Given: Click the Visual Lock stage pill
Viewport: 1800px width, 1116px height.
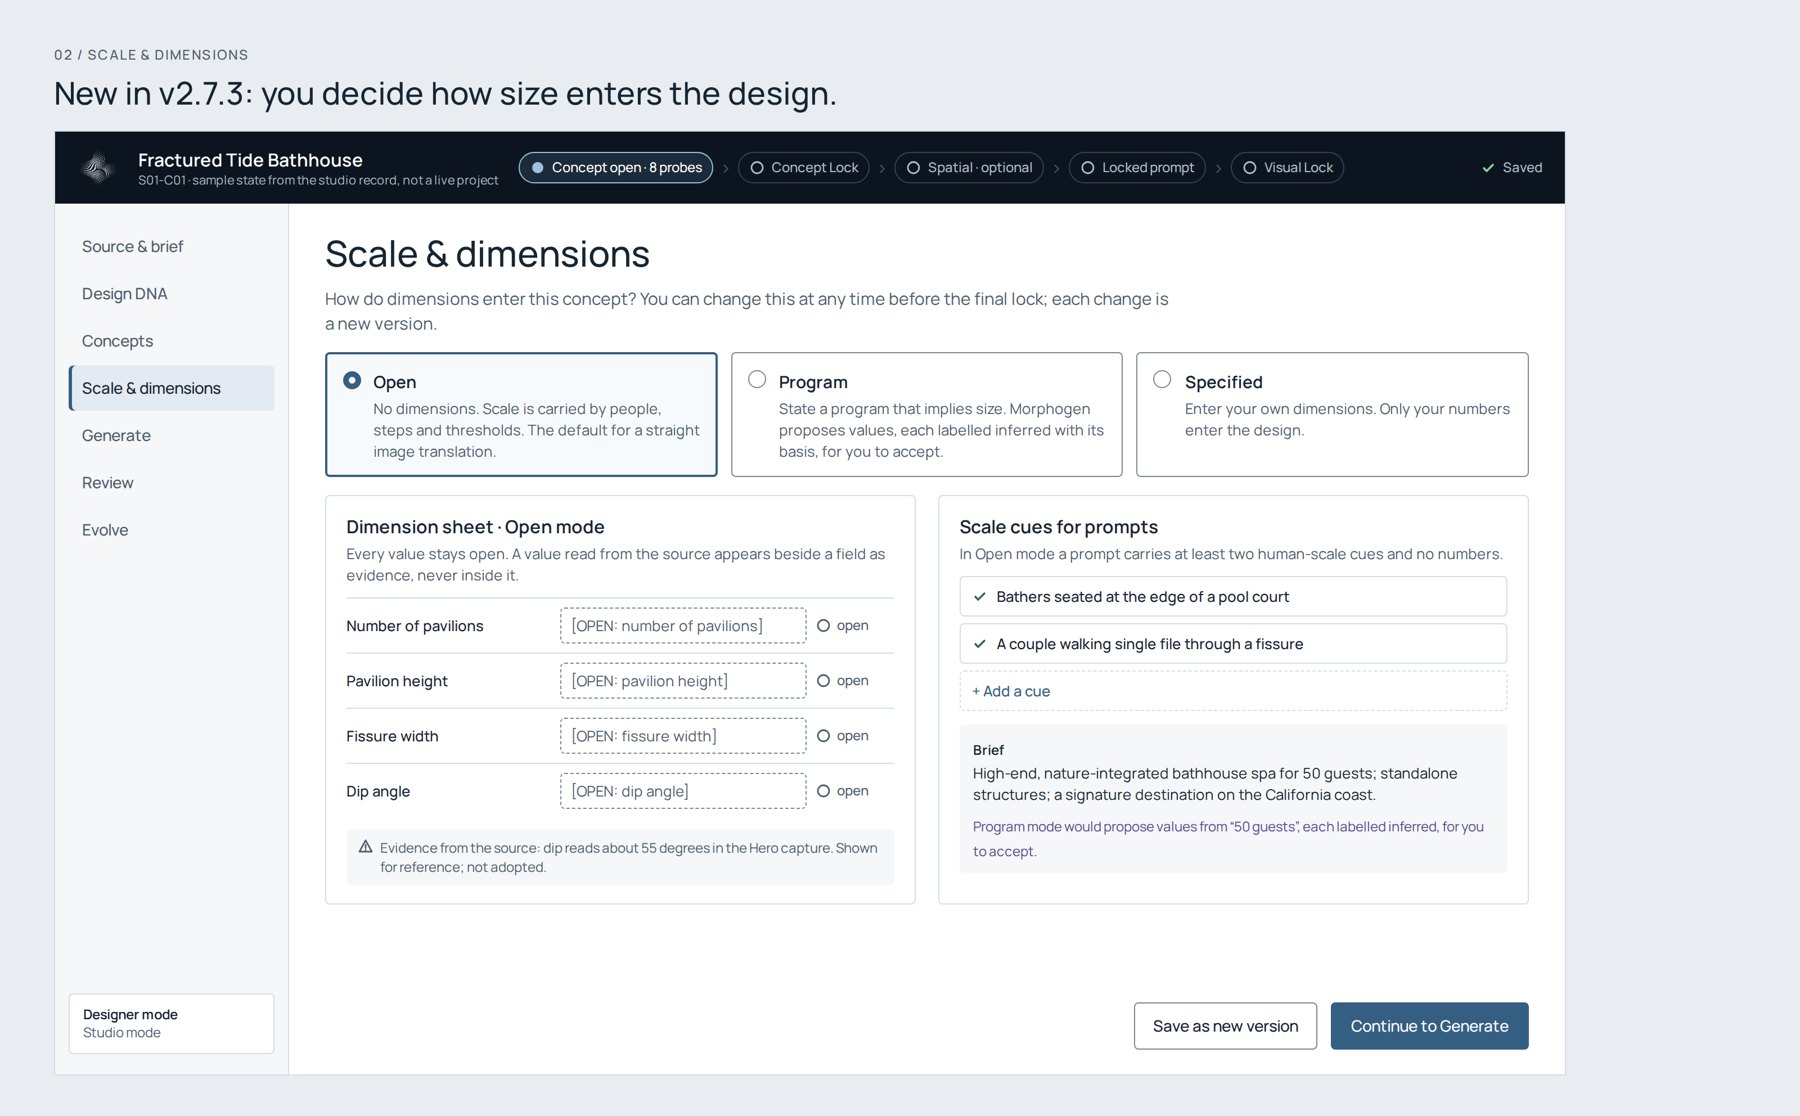Looking at the screenshot, I should [x=1287, y=168].
